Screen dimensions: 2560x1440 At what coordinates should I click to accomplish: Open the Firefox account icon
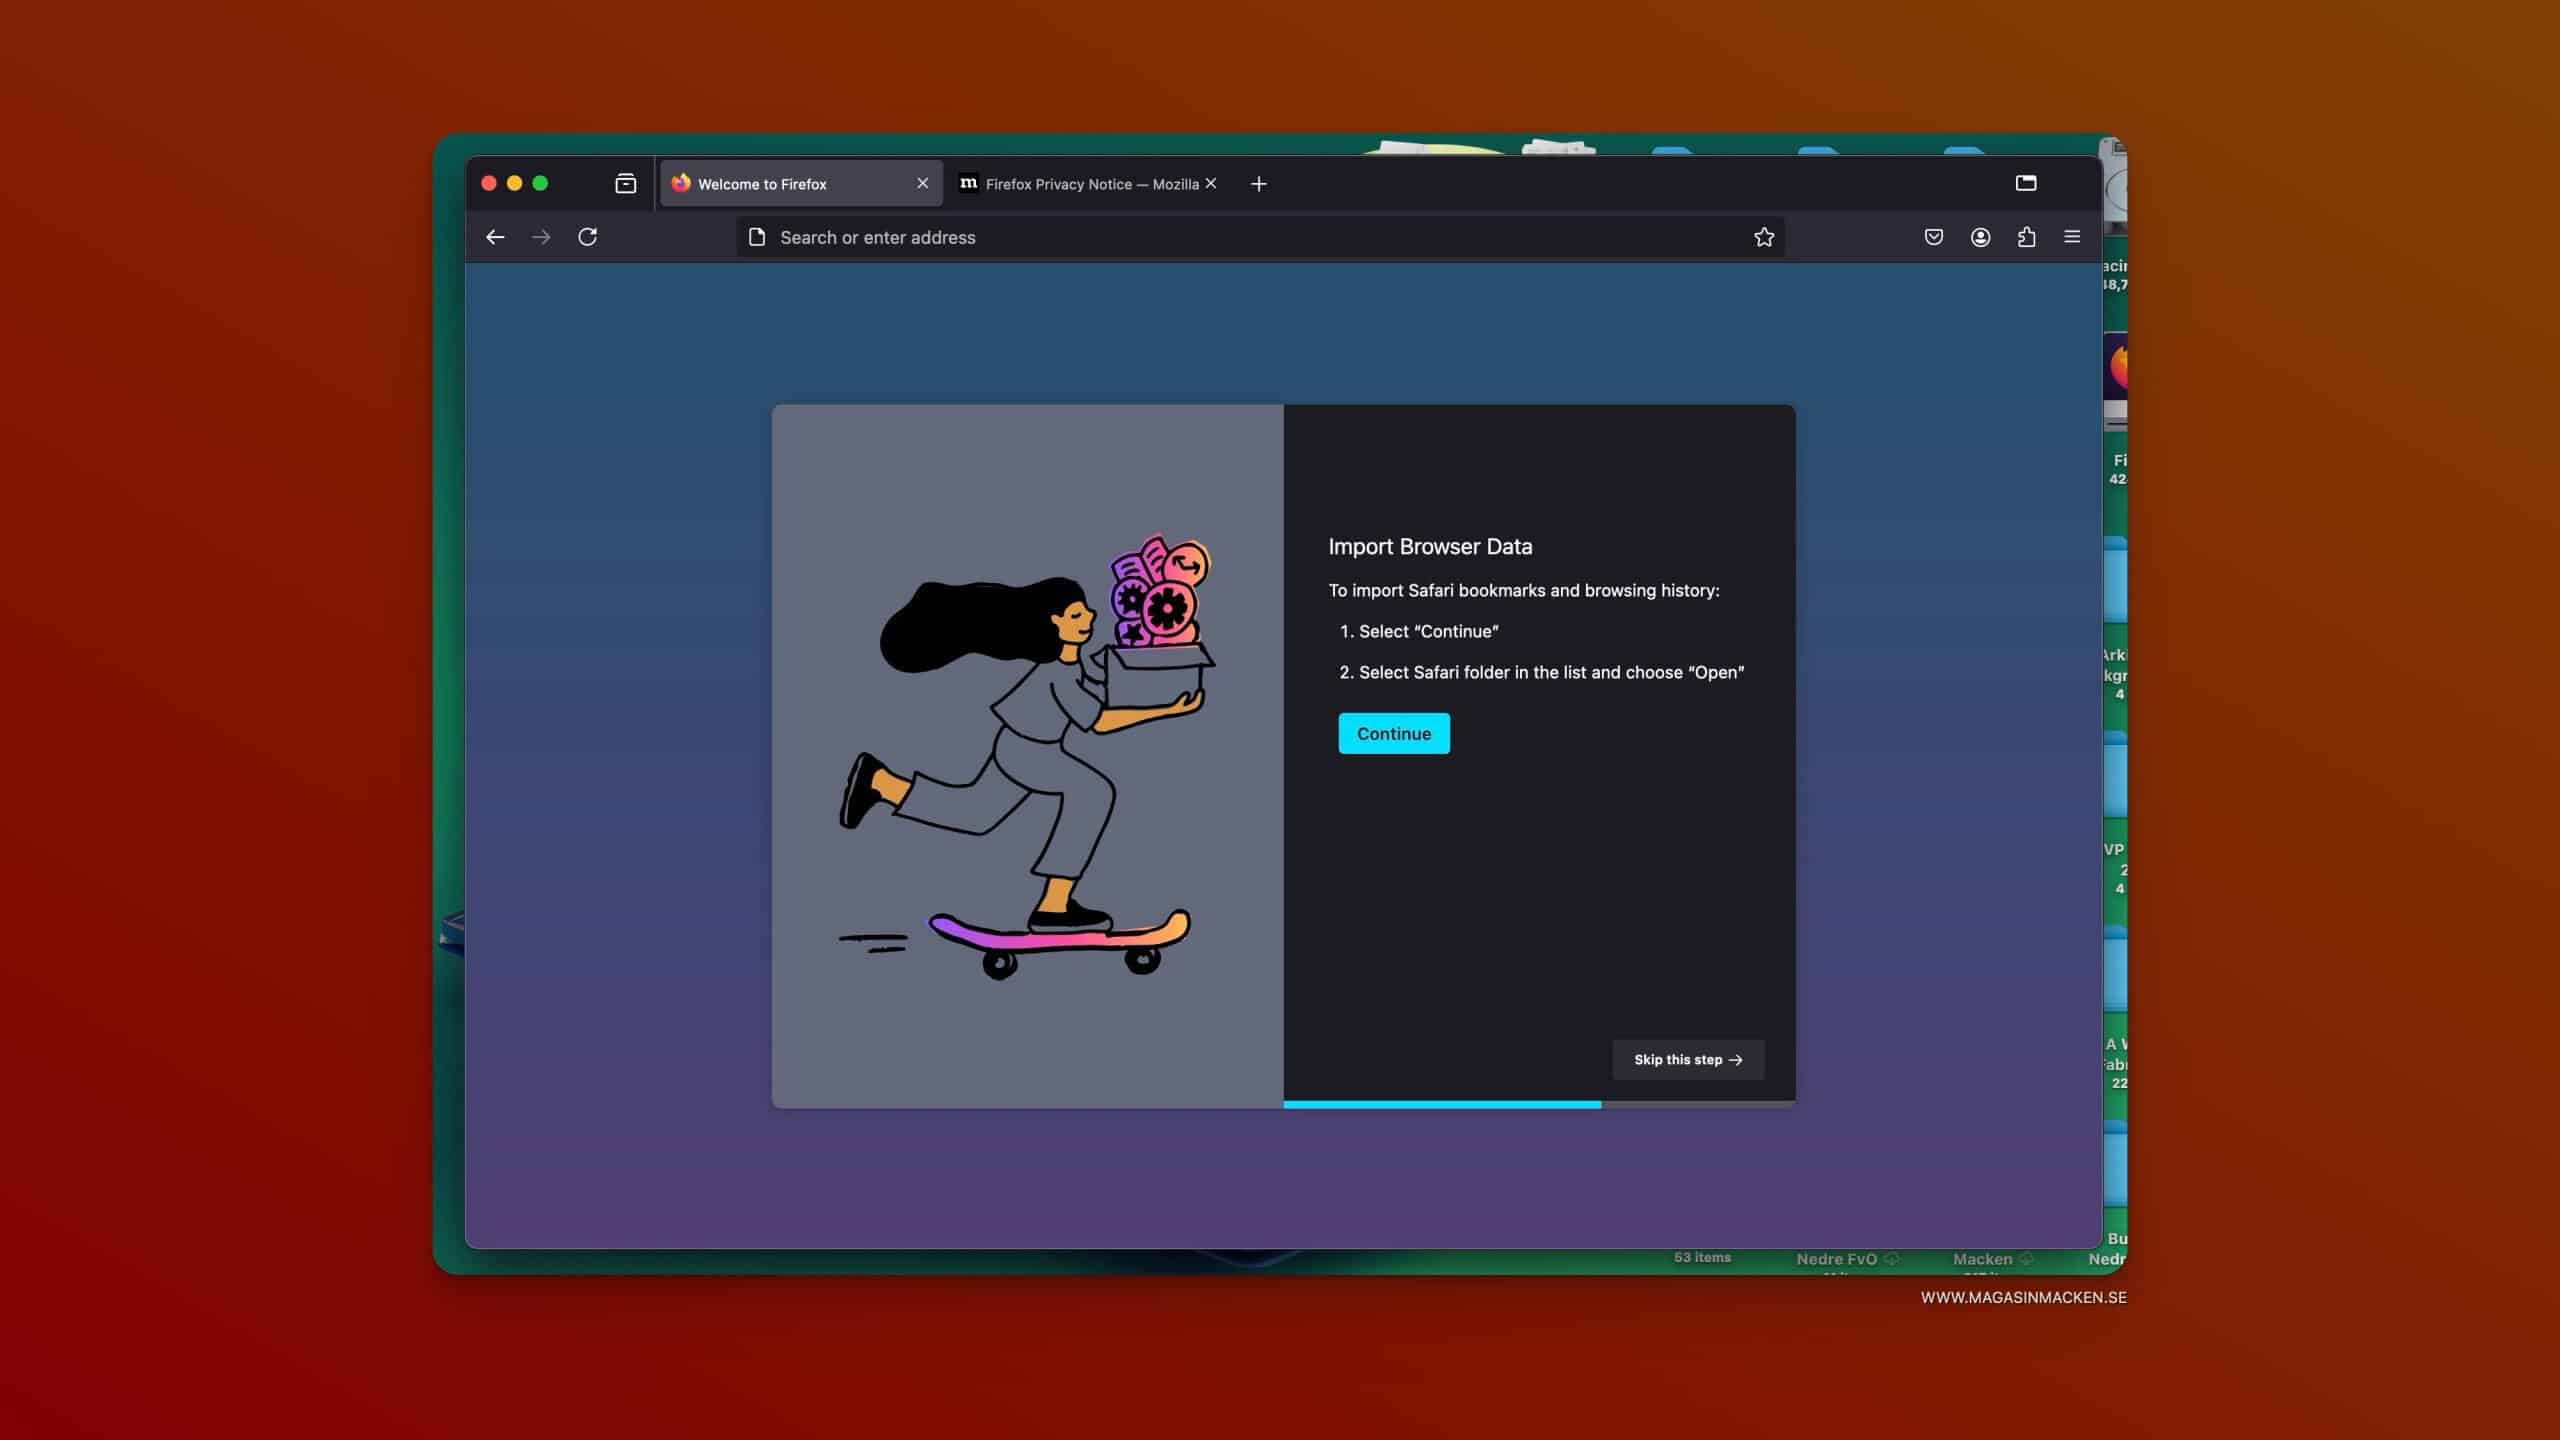click(1980, 237)
